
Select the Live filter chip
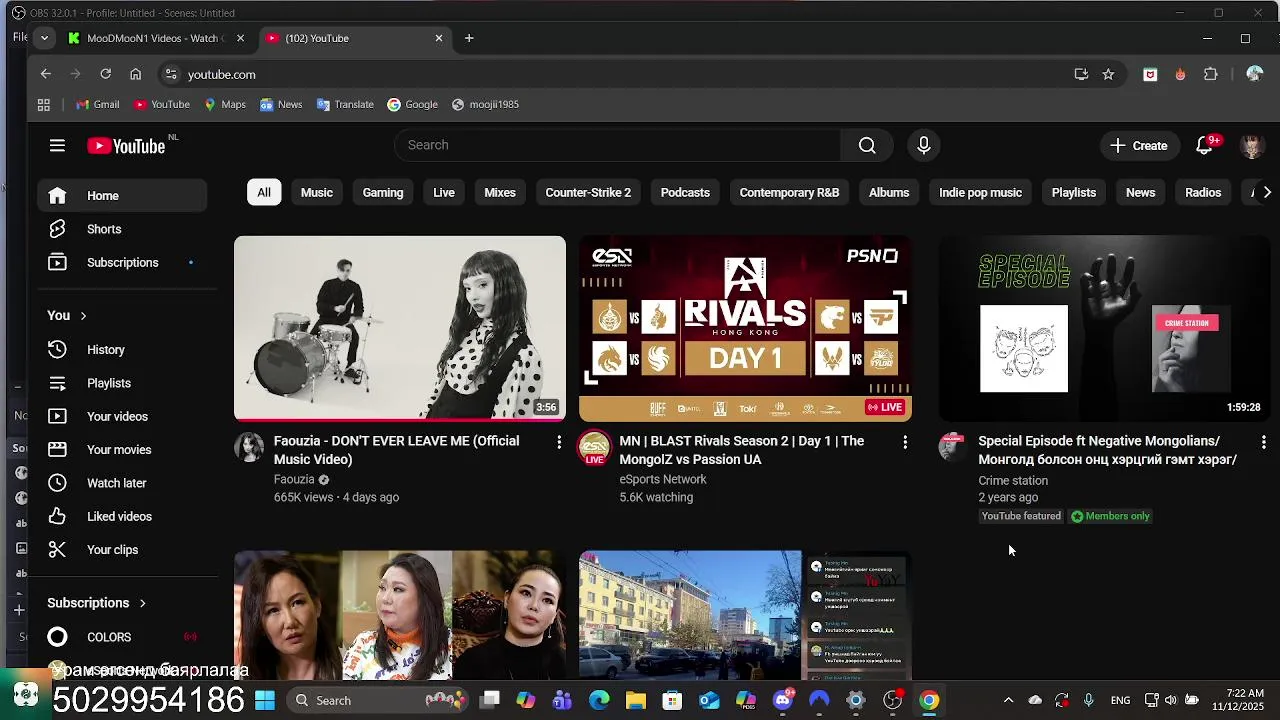coord(444,192)
